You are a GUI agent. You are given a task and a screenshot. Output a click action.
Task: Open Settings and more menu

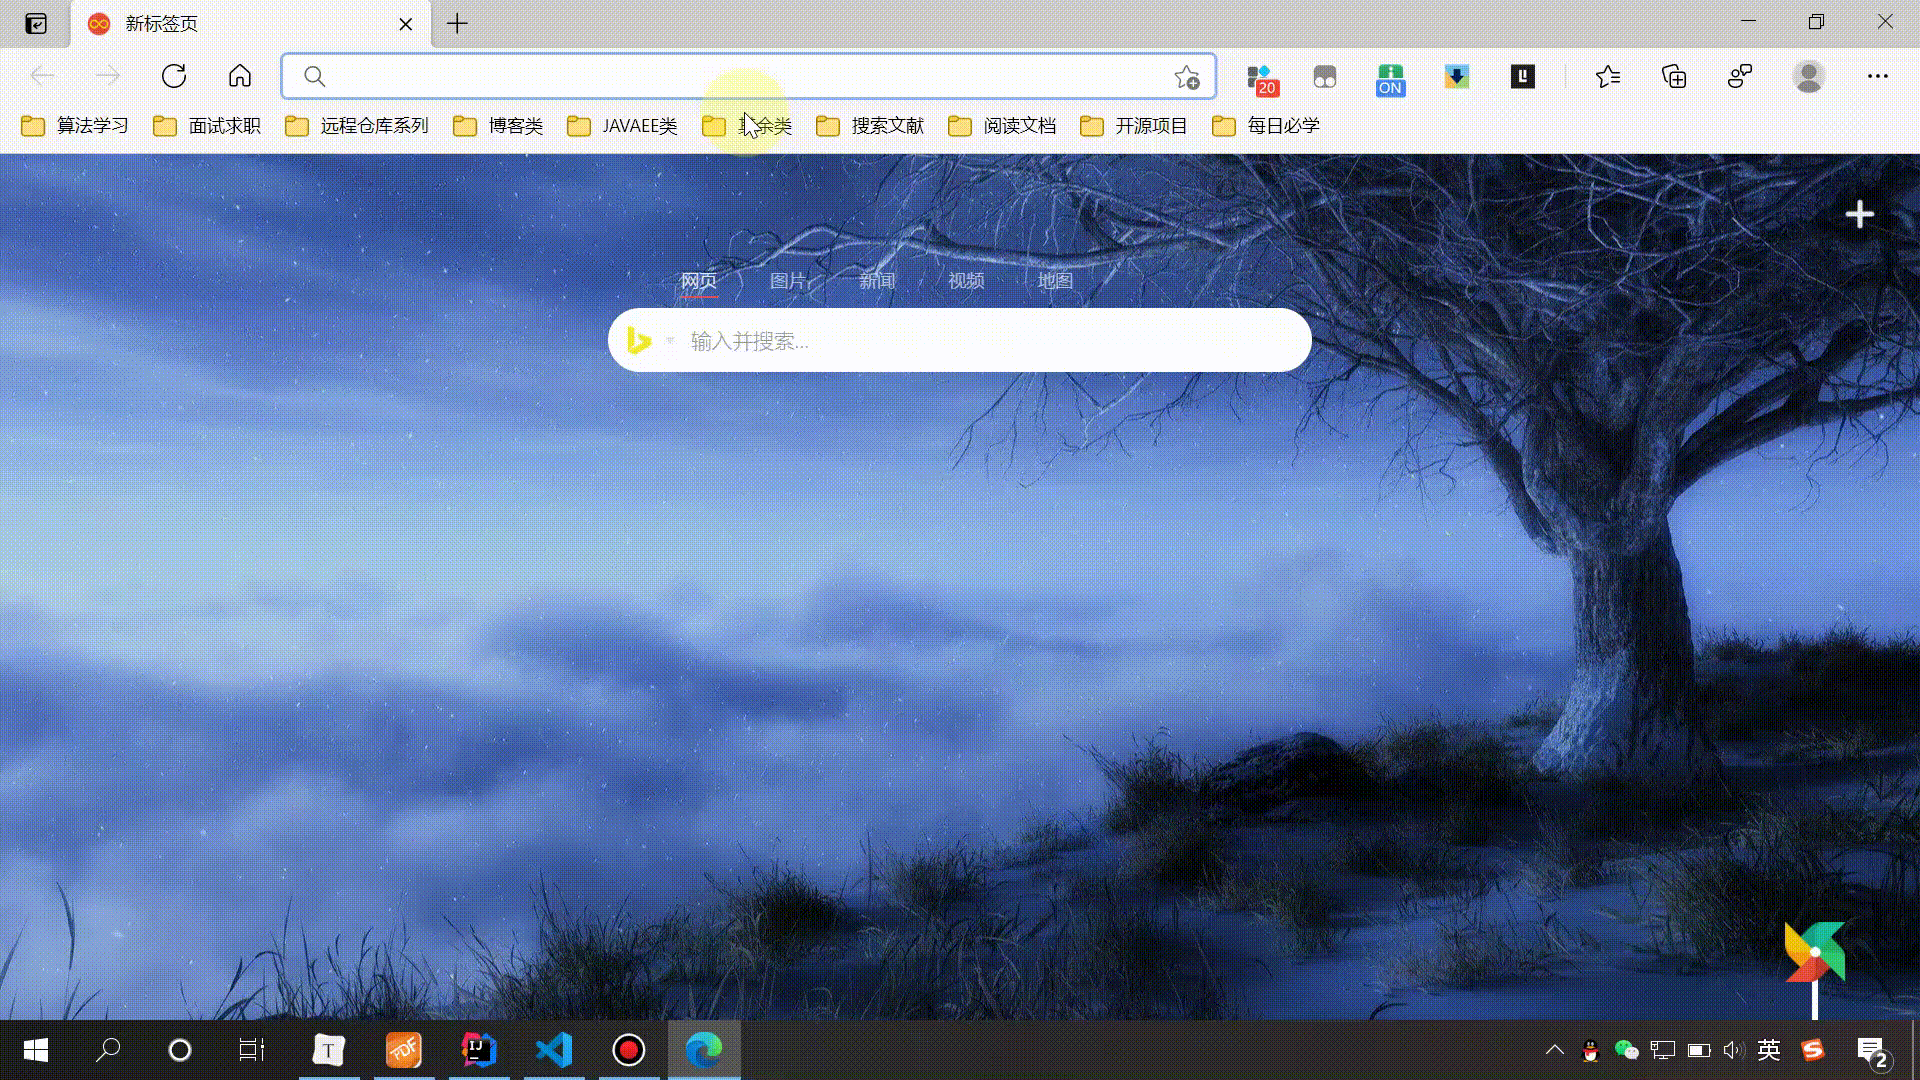[x=1877, y=77]
